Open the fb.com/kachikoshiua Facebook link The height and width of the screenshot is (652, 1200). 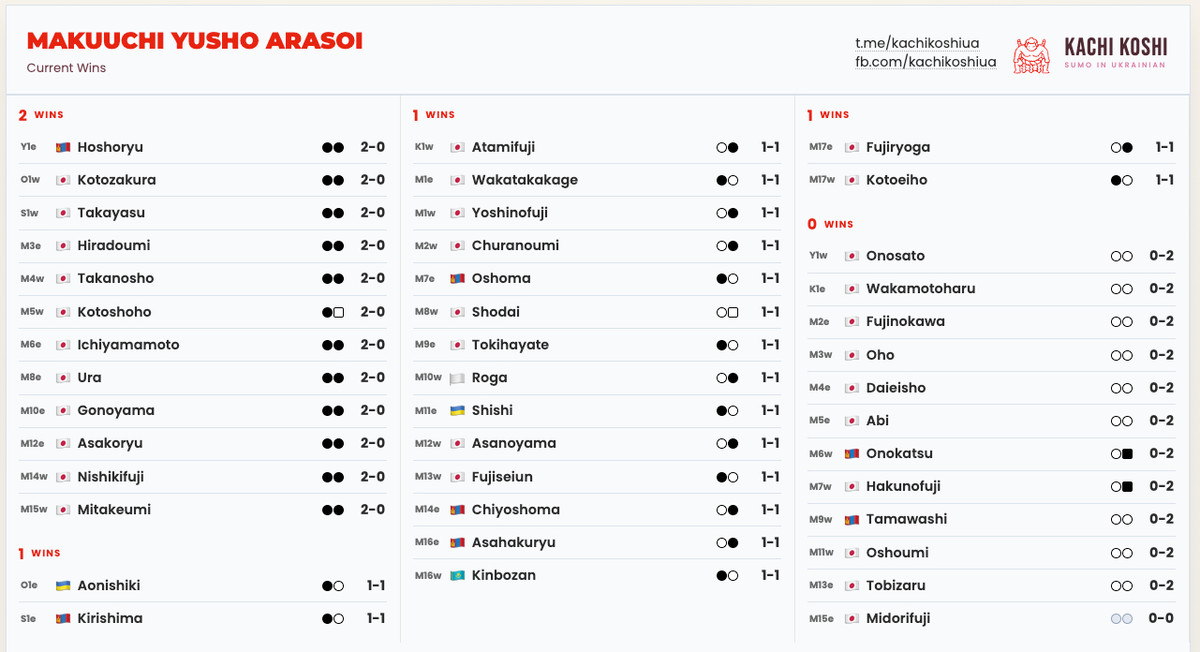pos(925,62)
